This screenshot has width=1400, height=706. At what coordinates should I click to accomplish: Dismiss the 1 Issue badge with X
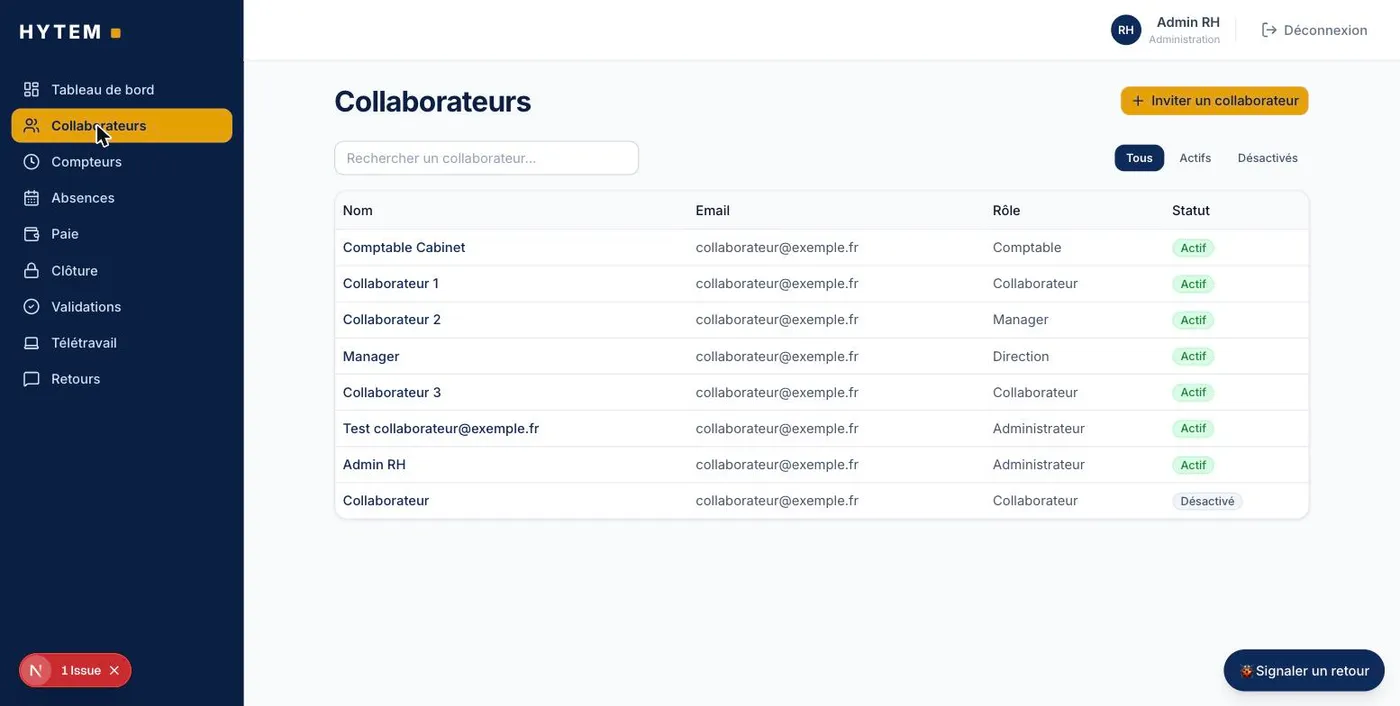(114, 670)
